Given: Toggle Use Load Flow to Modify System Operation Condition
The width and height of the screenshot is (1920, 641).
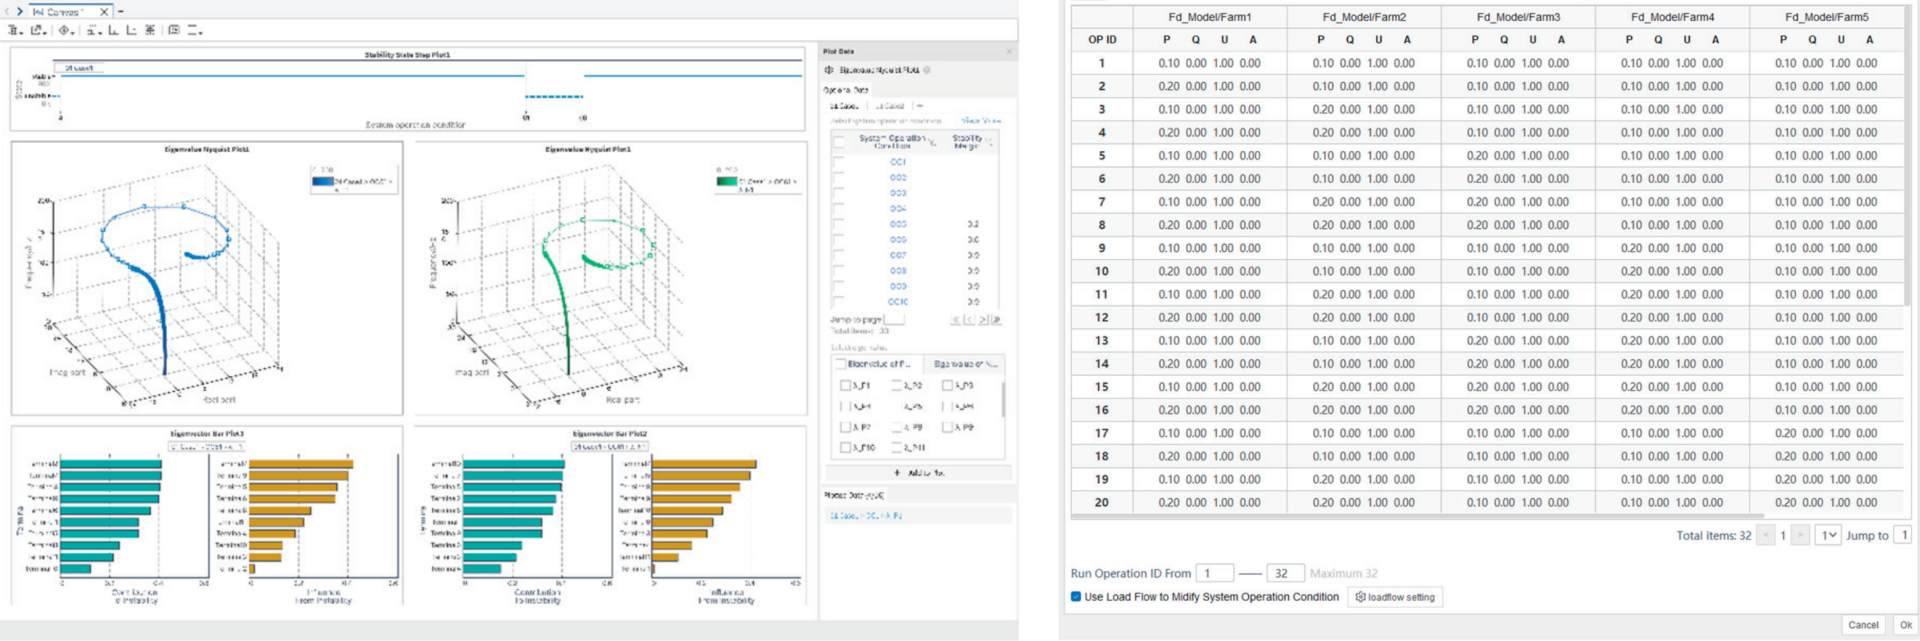Looking at the screenshot, I should (1076, 597).
